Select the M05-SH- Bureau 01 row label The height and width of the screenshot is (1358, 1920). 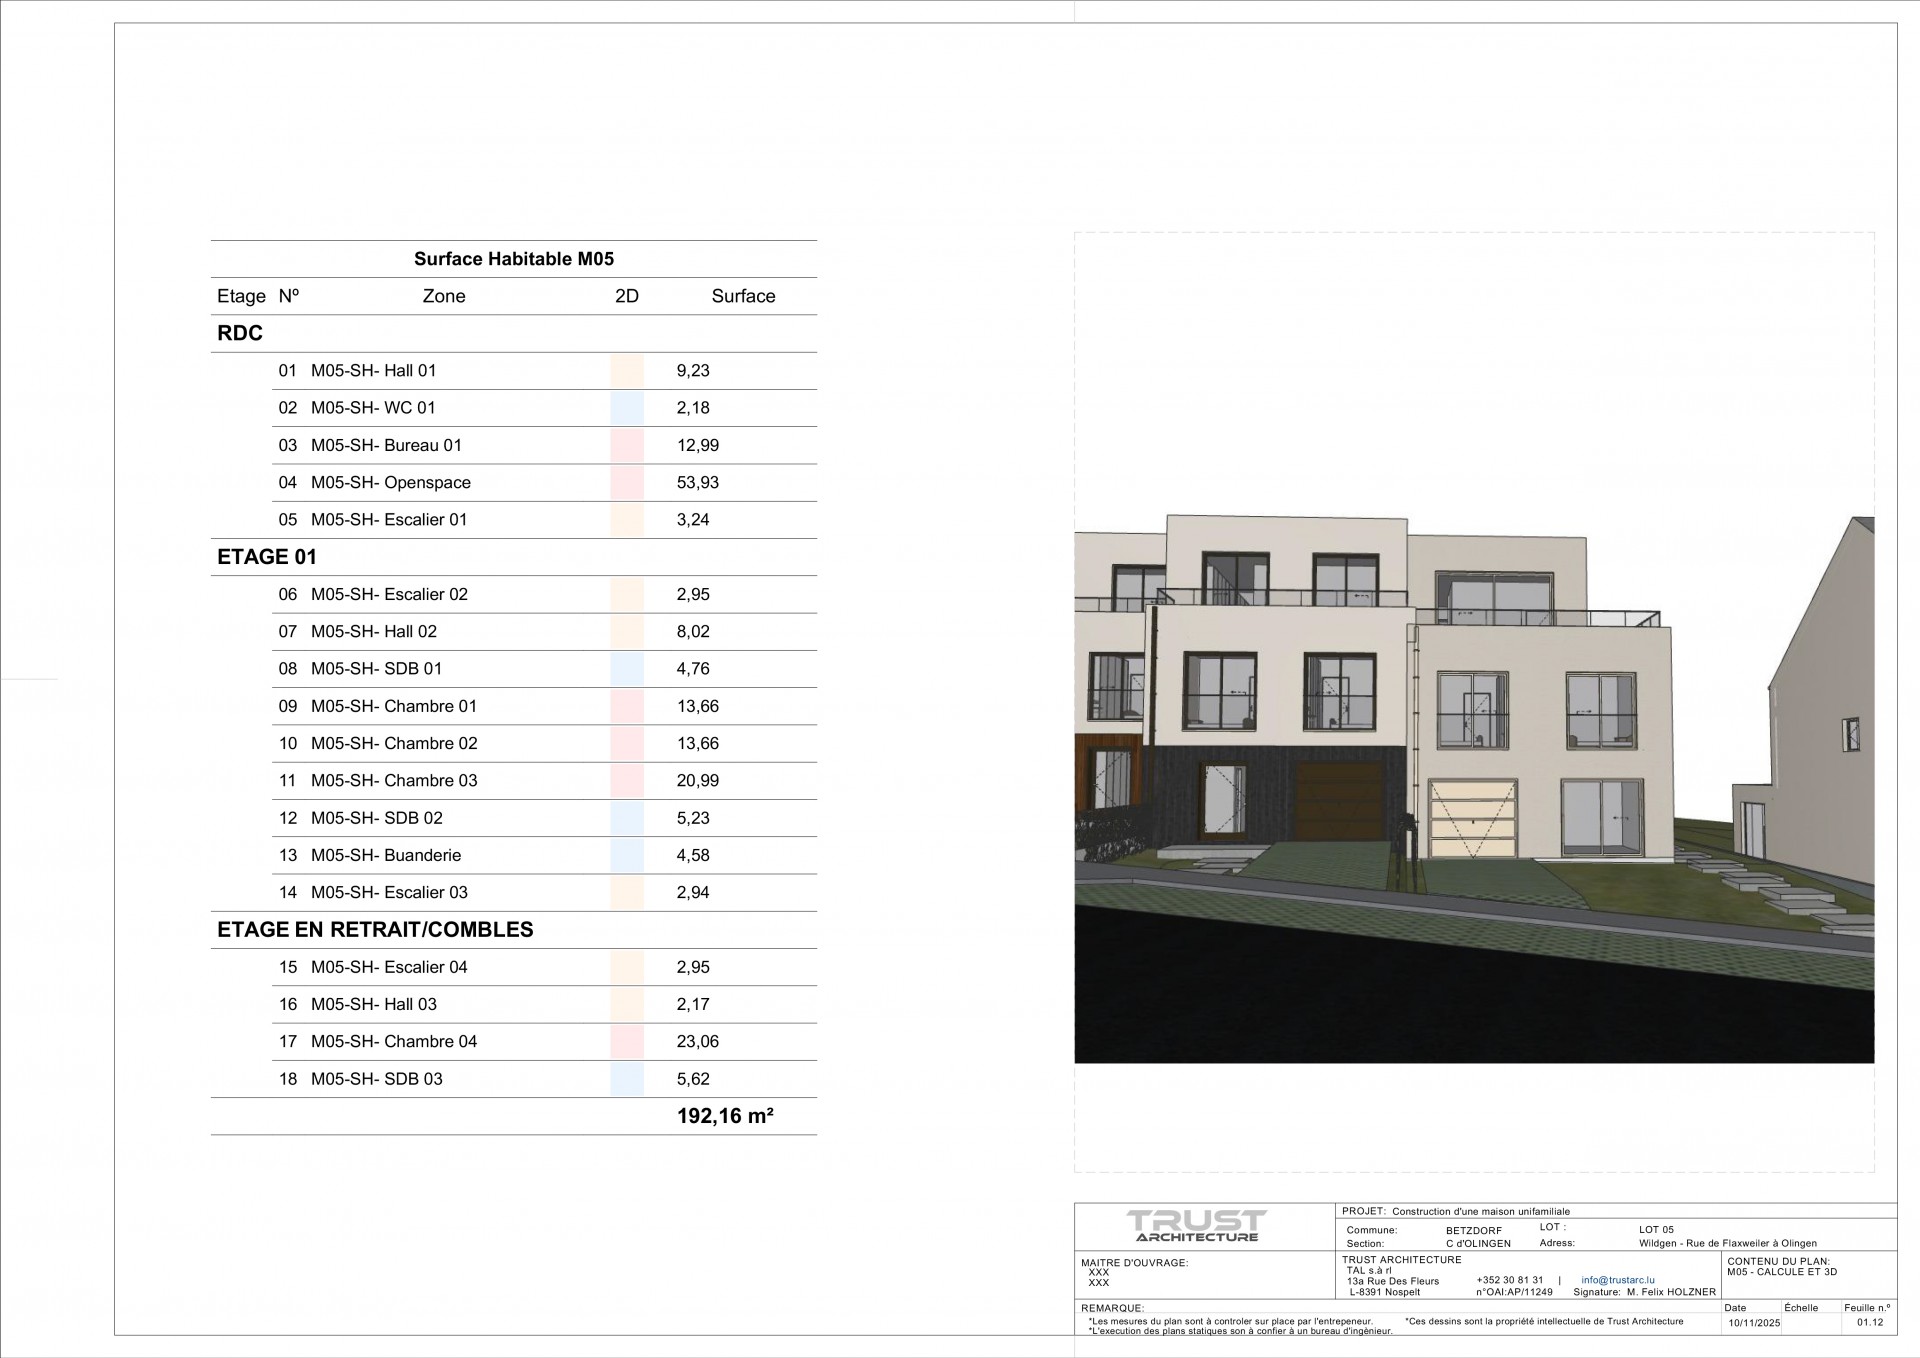click(386, 446)
